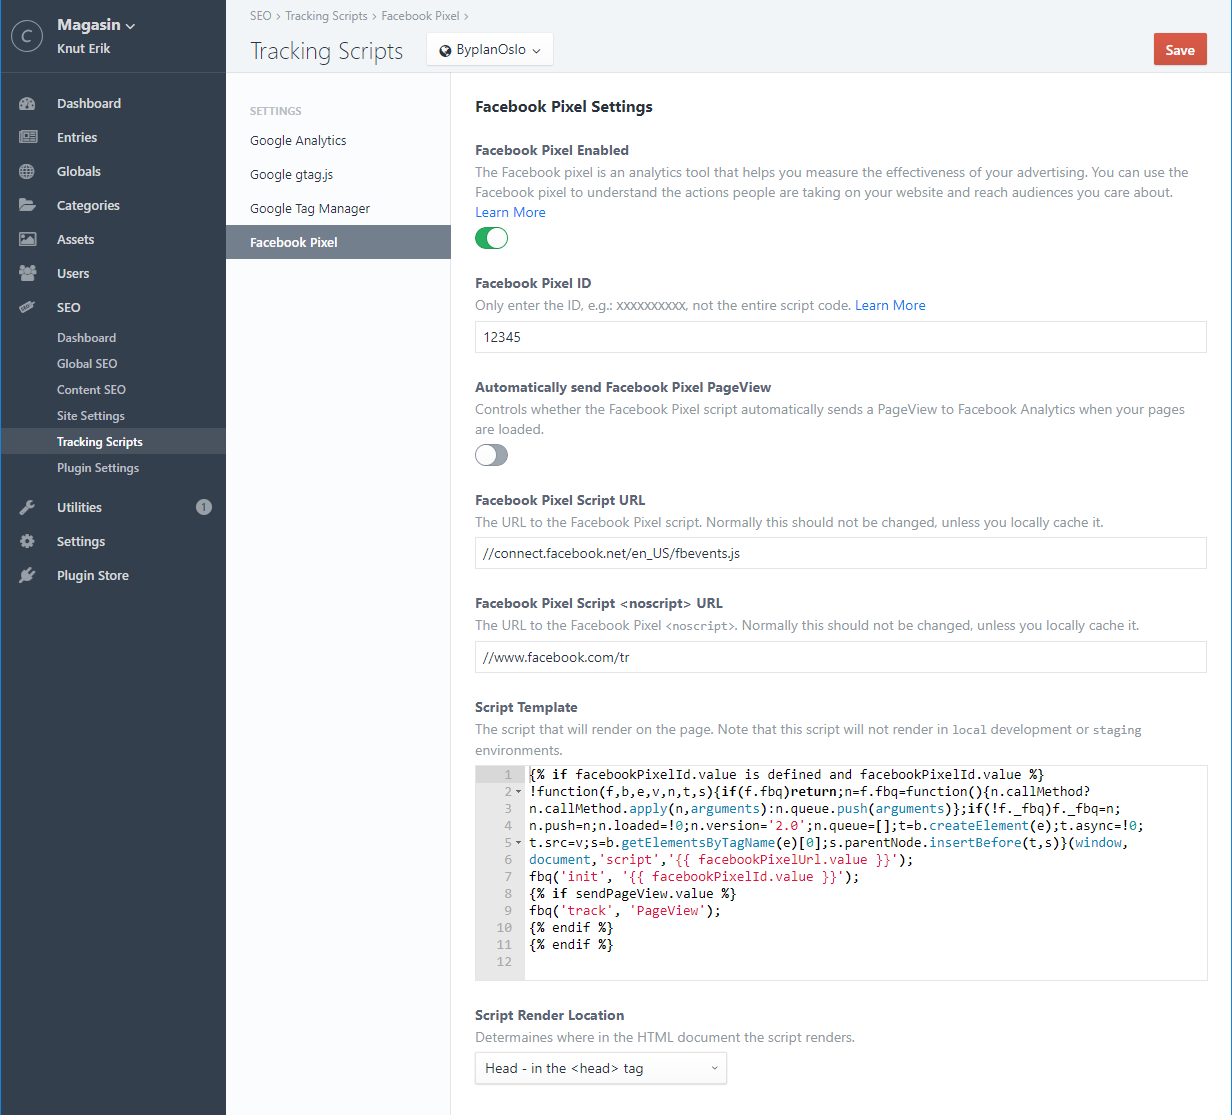1232x1115 pixels.
Task: Collapse code fold arrow on line 2
Action: coord(518,792)
